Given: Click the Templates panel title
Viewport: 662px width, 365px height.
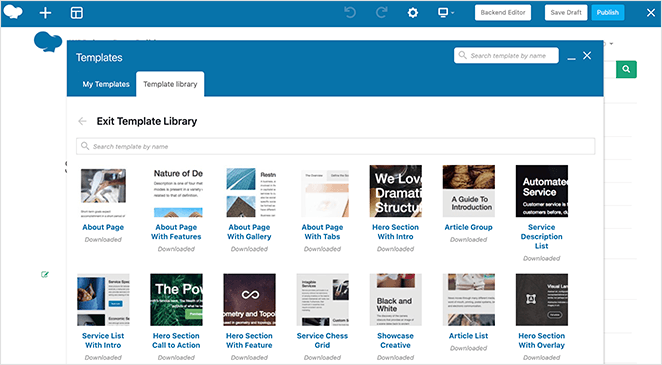Looking at the screenshot, I should 99,57.
